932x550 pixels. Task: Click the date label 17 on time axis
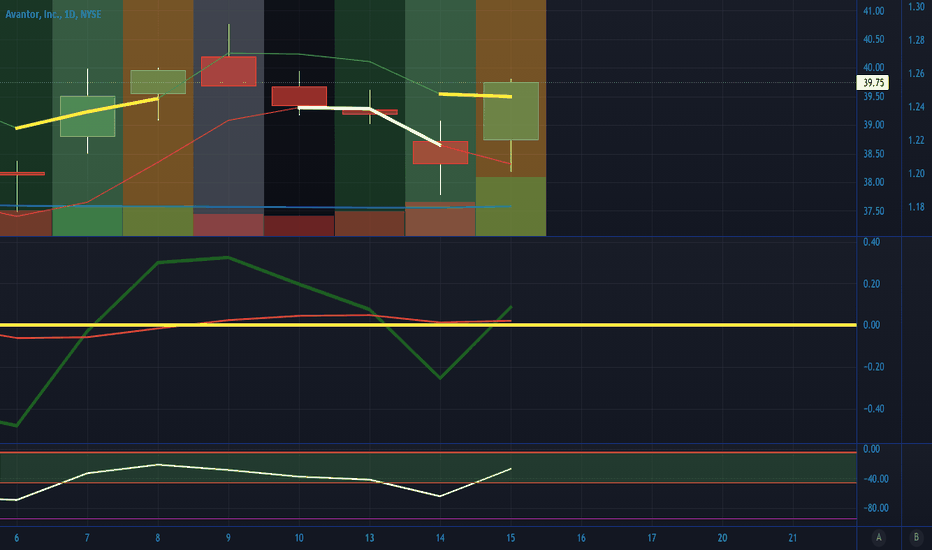click(x=651, y=538)
